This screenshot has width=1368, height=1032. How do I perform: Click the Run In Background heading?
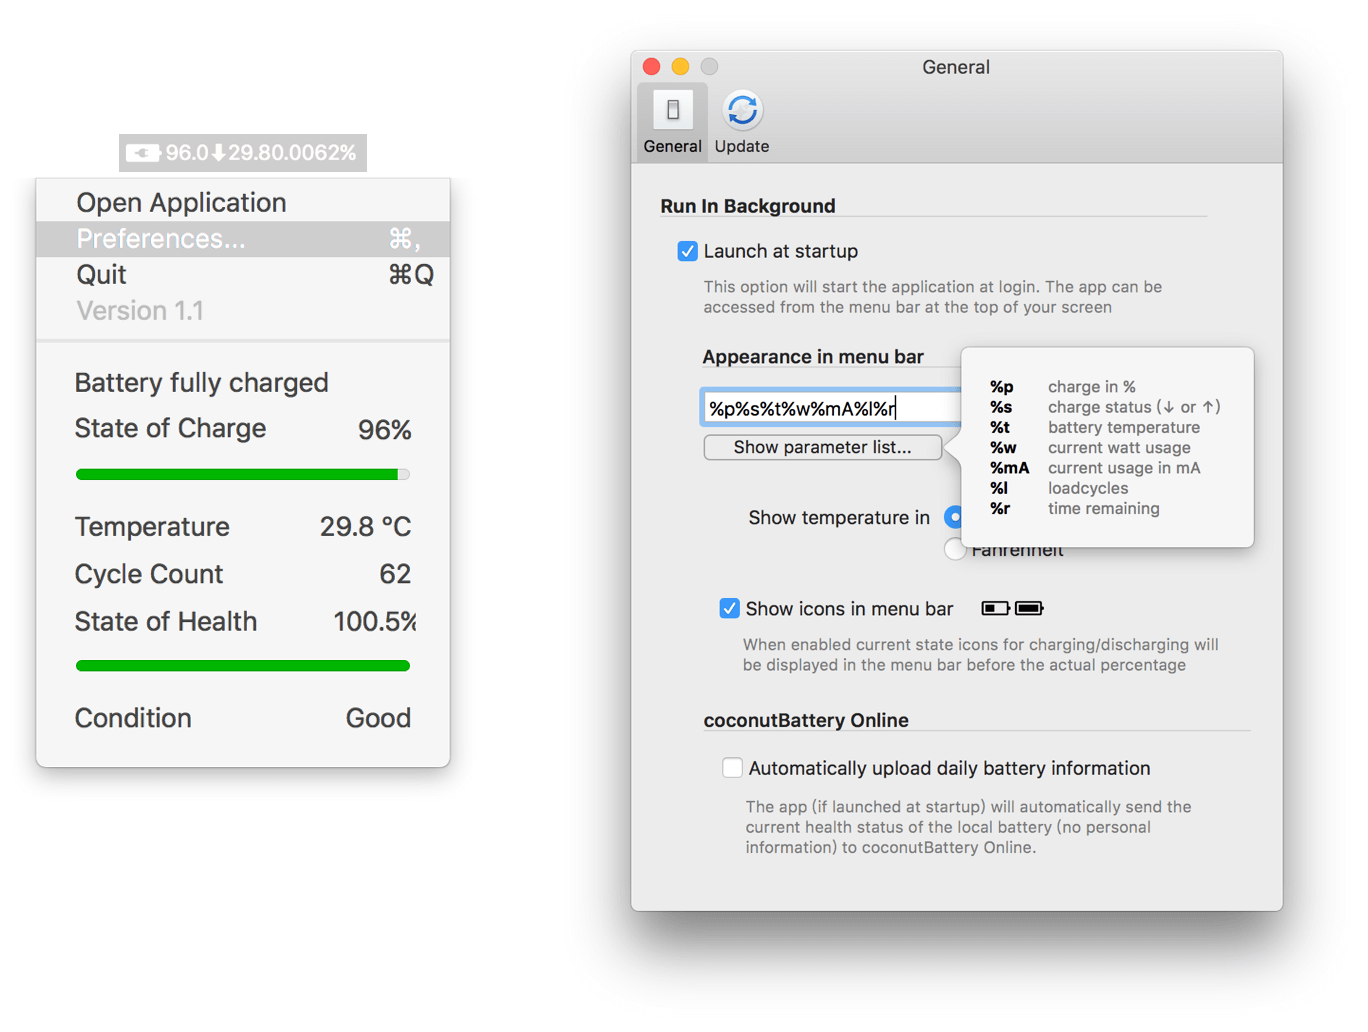pos(747,206)
